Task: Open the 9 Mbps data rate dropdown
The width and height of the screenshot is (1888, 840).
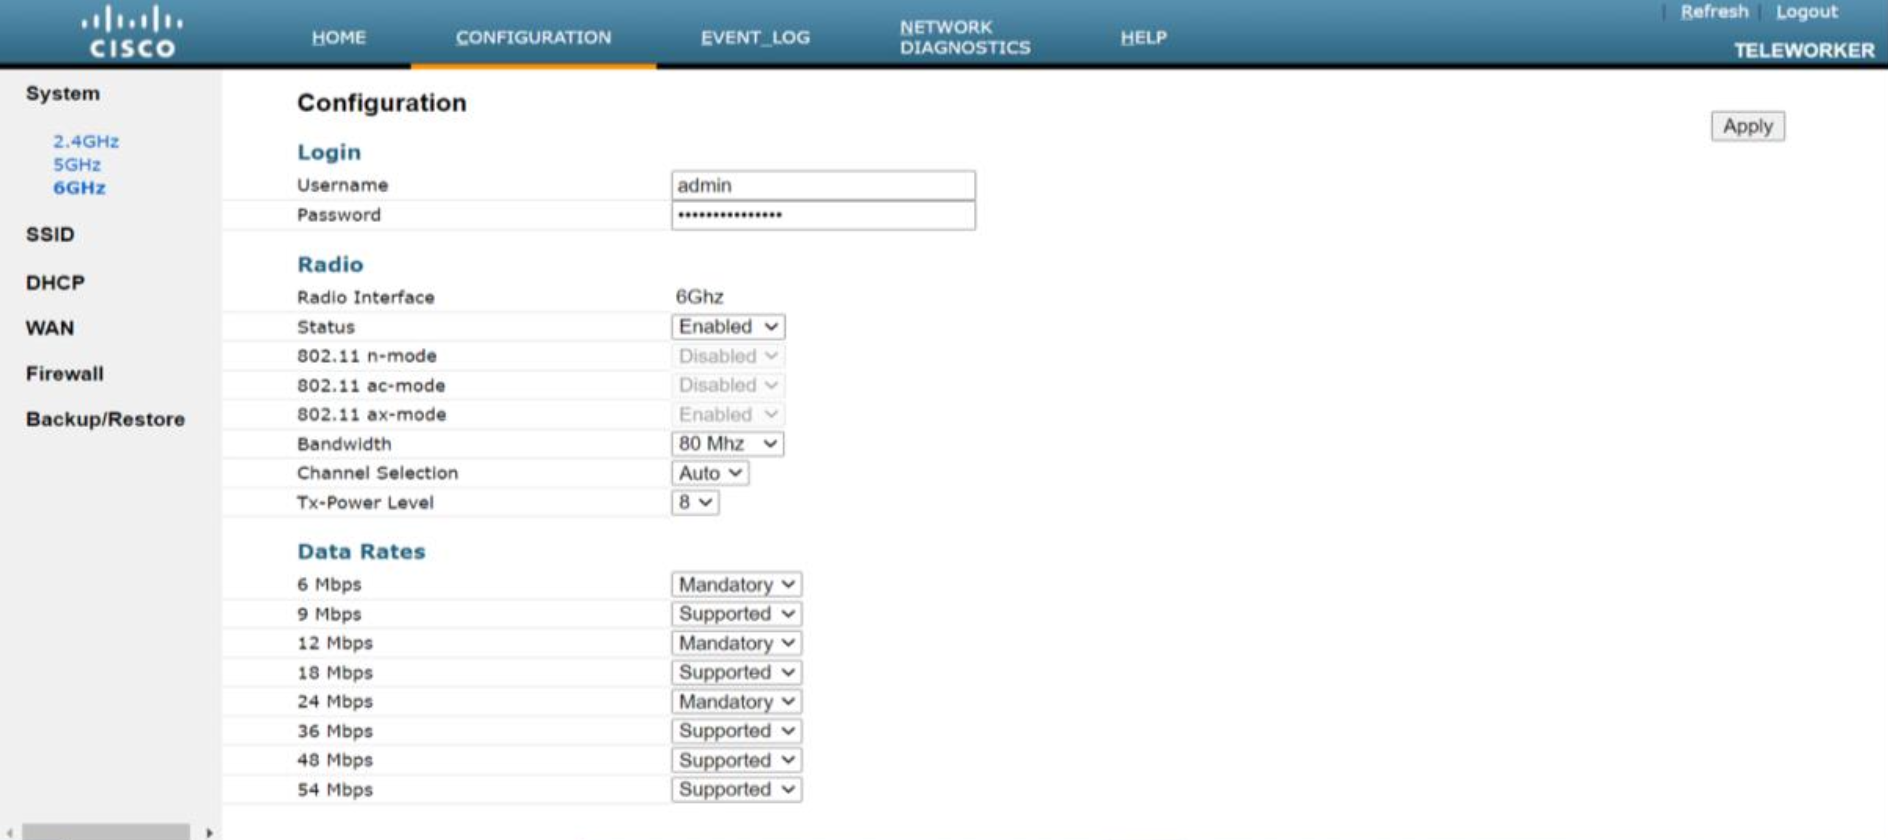Action: (737, 613)
